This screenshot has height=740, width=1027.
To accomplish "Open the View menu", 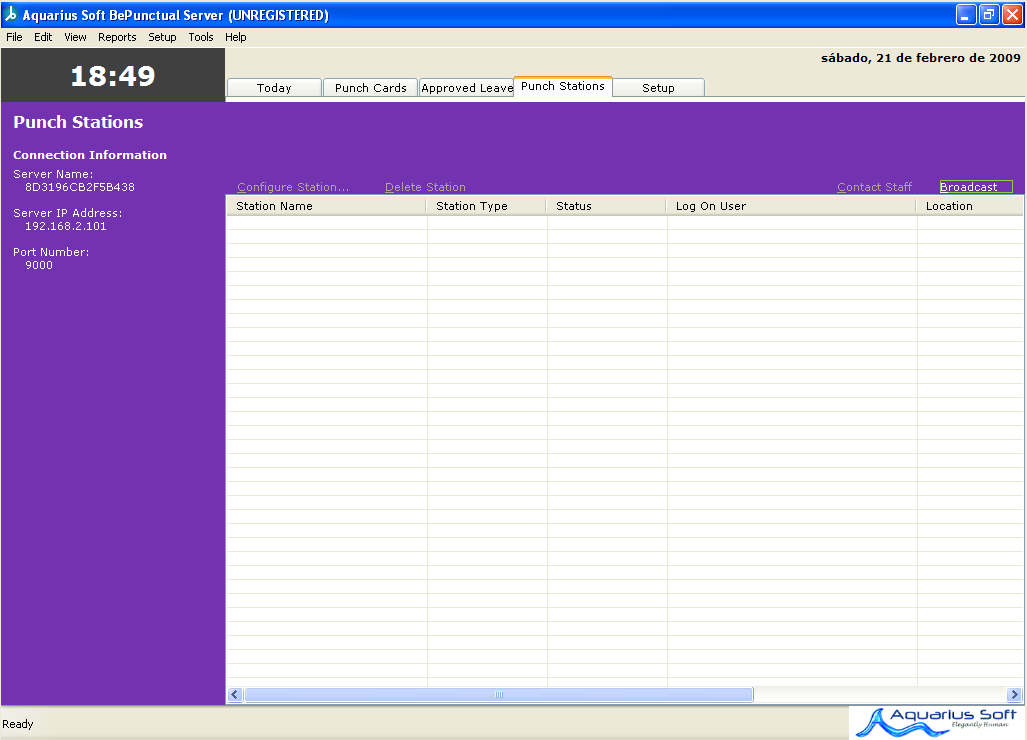I will point(75,37).
